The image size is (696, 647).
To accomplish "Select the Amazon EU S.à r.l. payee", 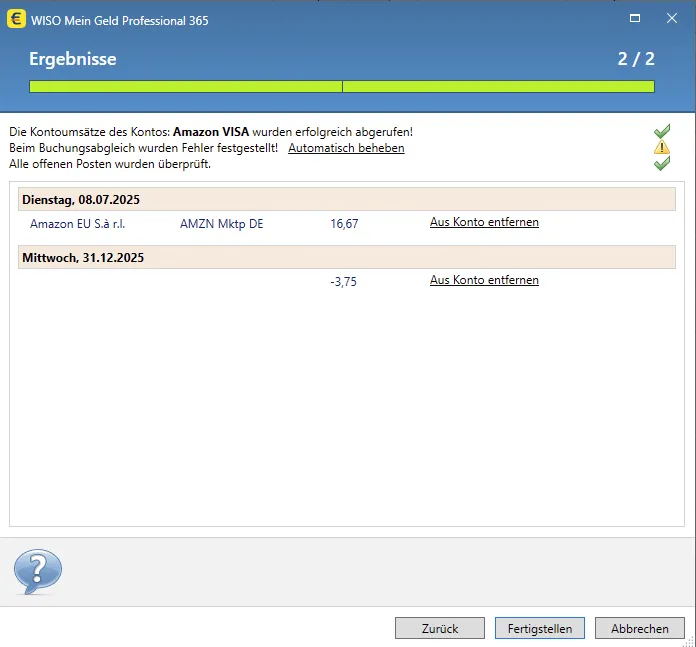I will (x=77, y=224).
